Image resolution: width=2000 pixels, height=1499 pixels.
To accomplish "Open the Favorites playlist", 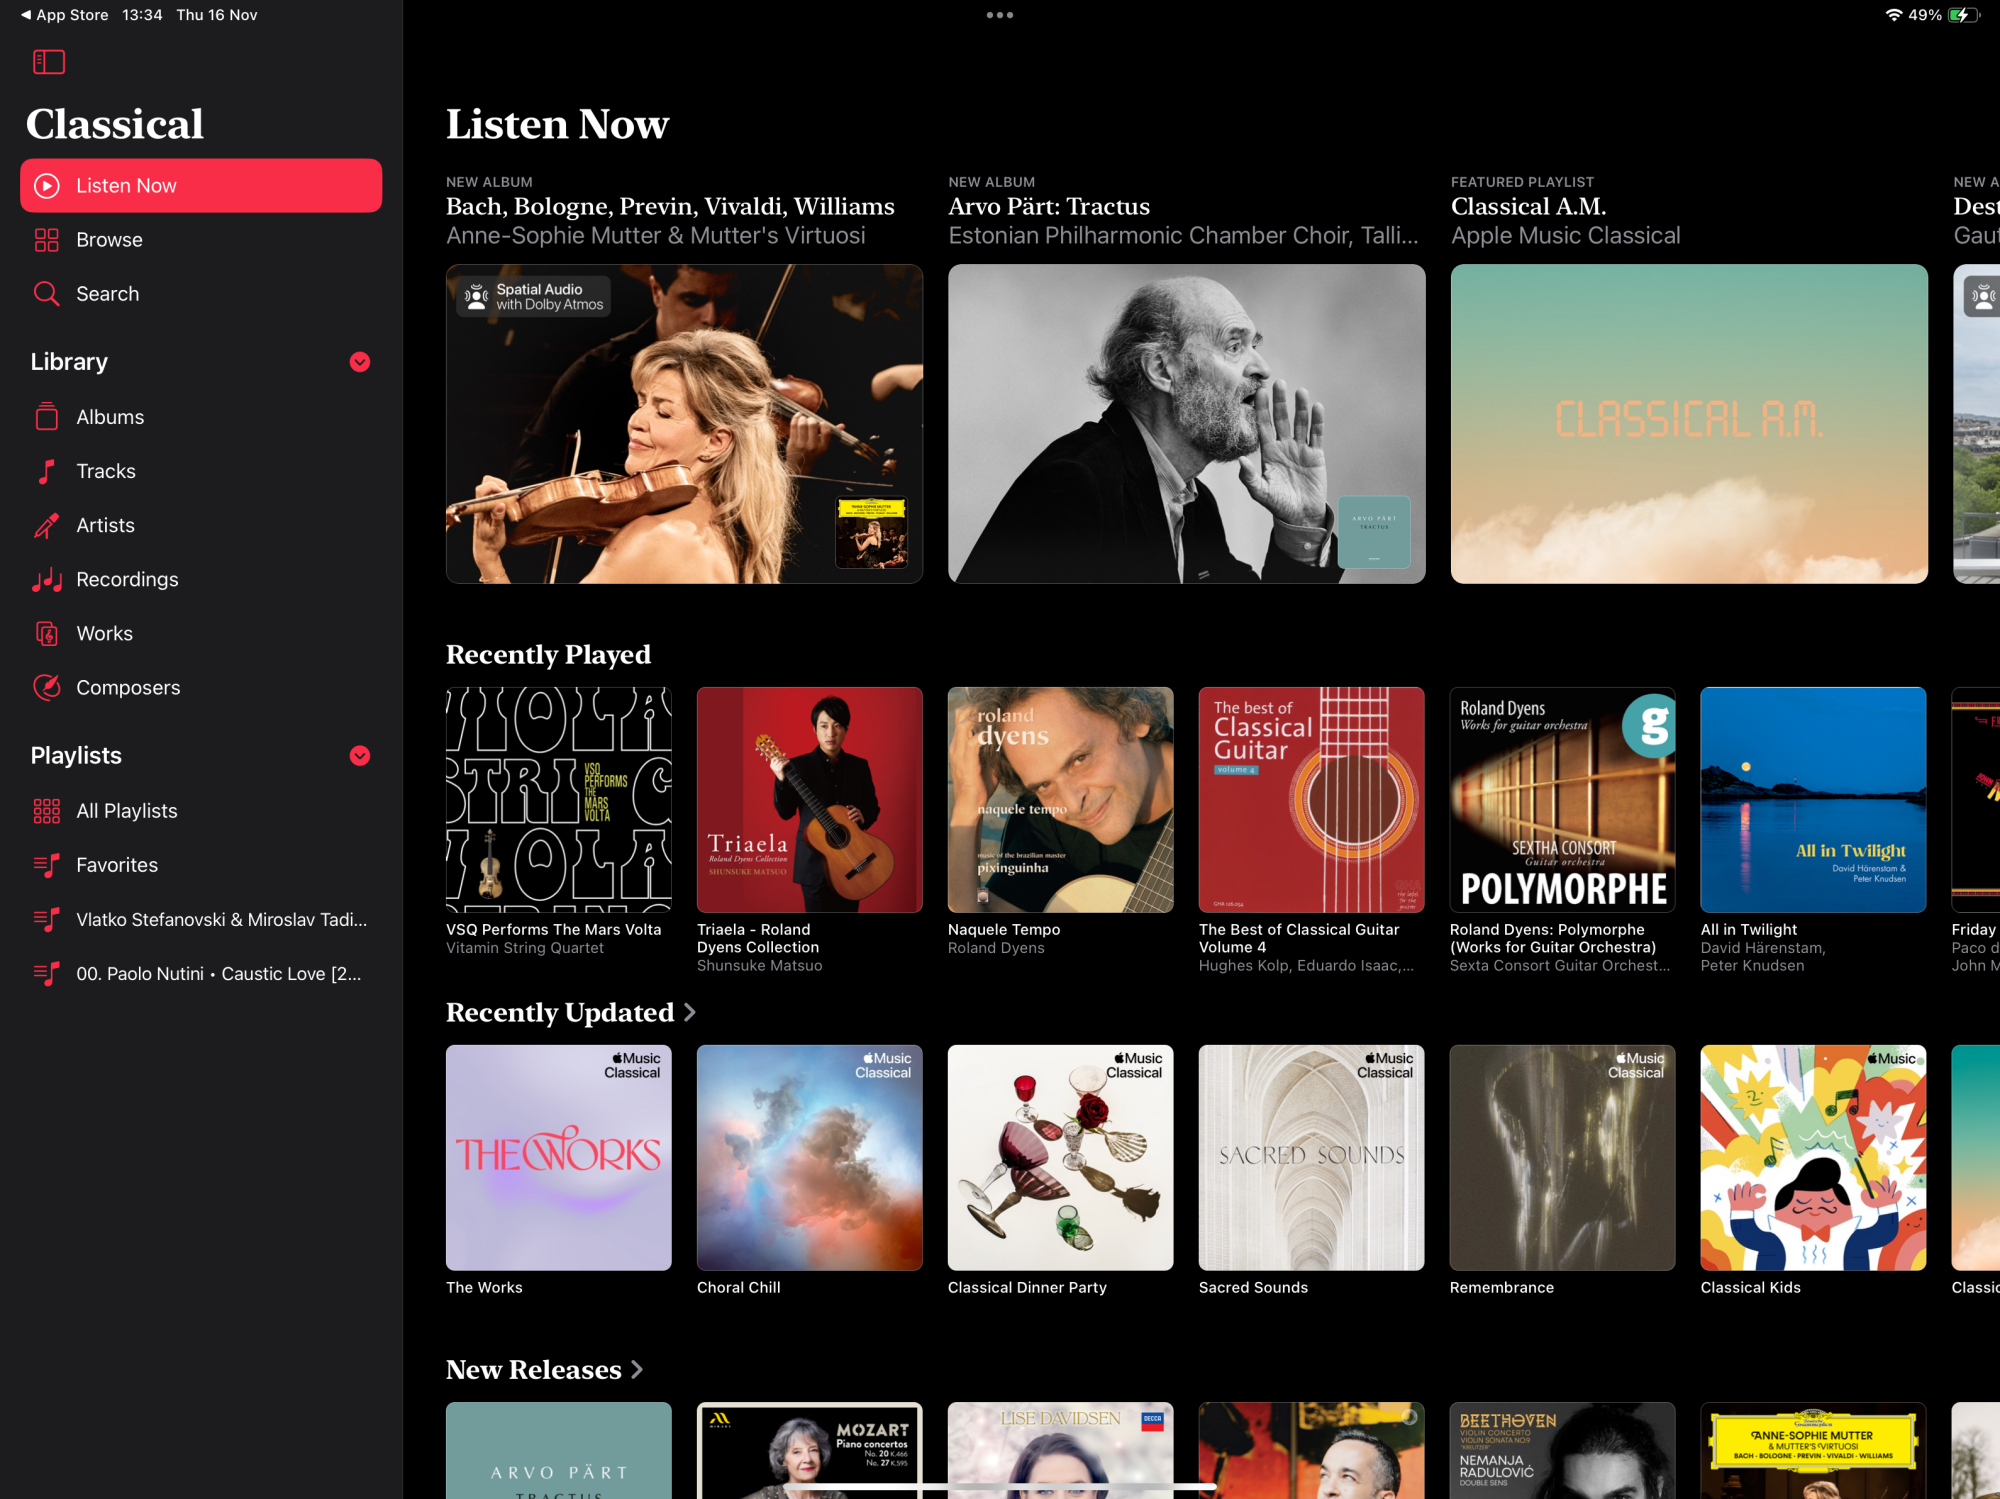I will point(201,865).
